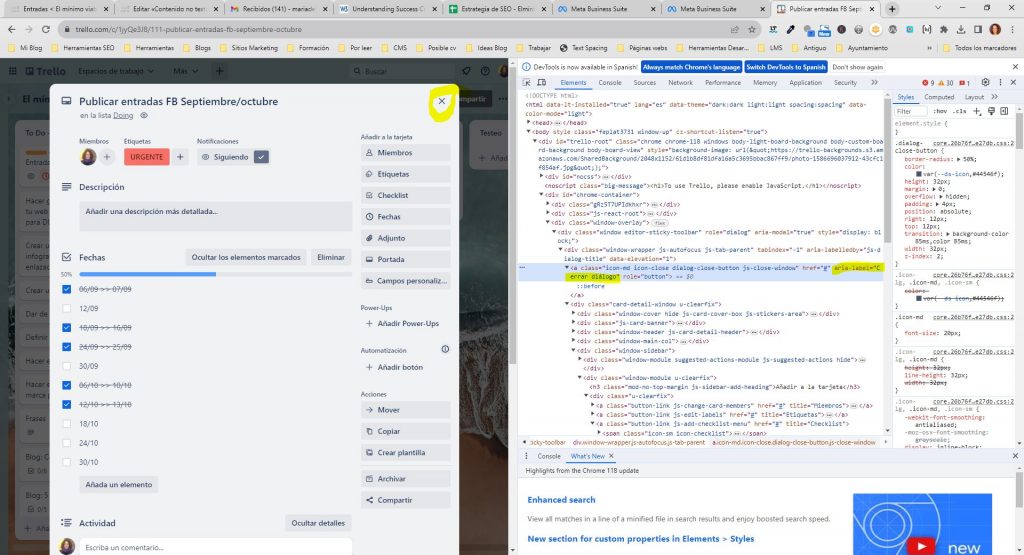Viewport: 1024px width, 555px height.
Task: Open Fechas in the card sidebar
Action: [x=405, y=217]
